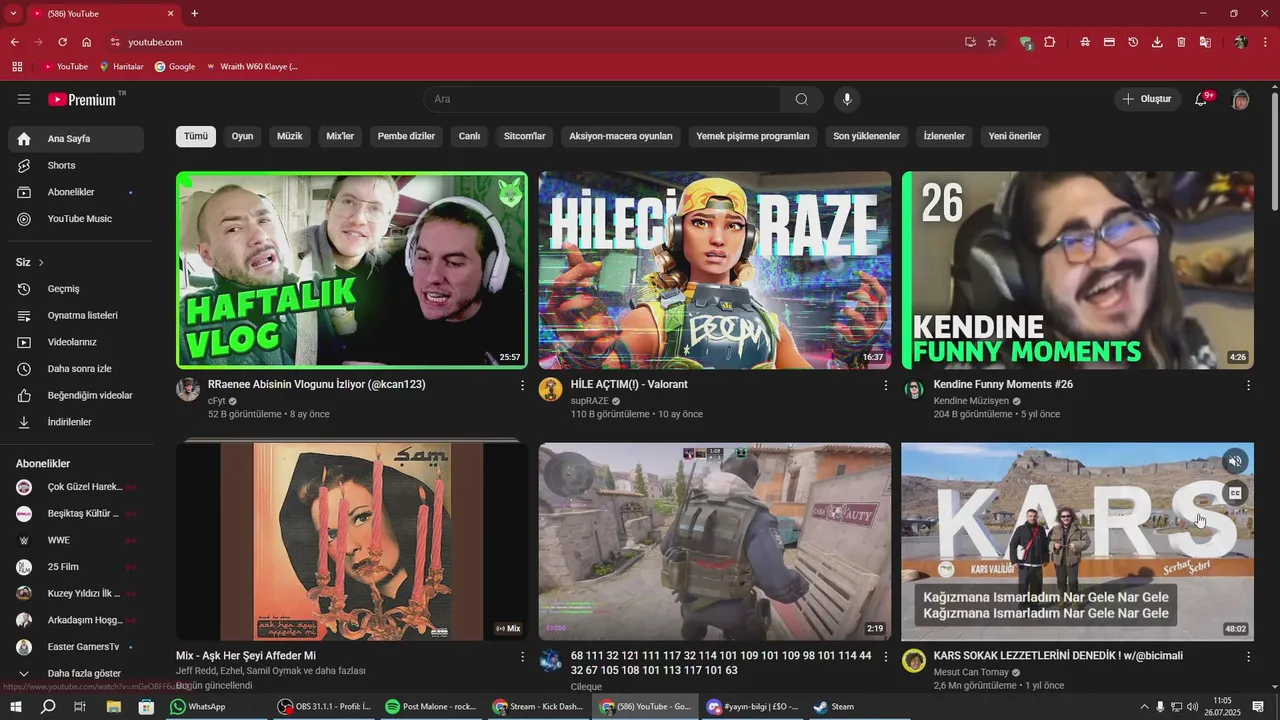
Task: Open the HİLECİ RAZE thumbnail
Action: pos(715,270)
